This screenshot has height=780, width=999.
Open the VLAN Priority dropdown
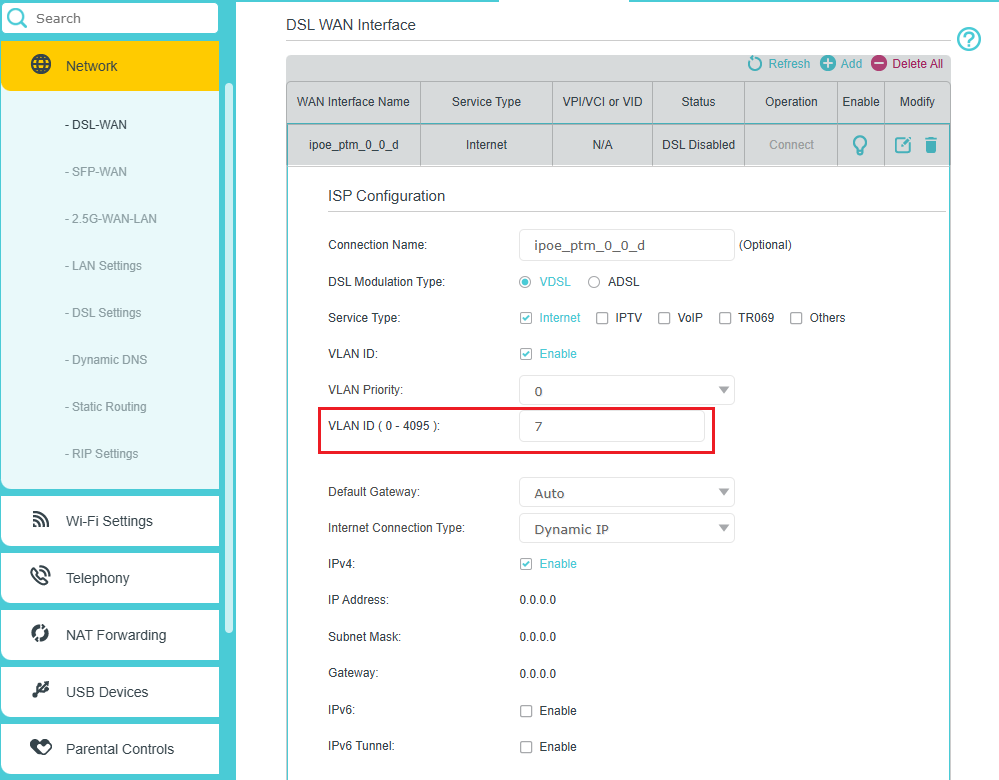coord(626,390)
